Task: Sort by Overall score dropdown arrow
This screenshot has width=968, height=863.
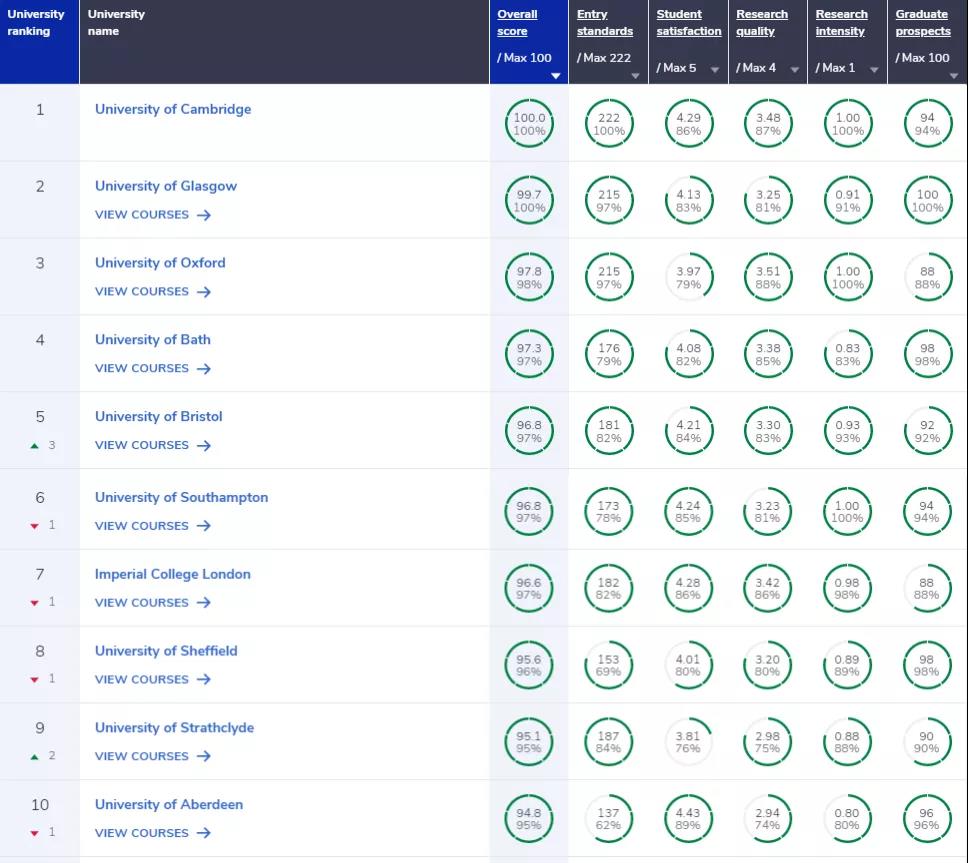Action: (556, 75)
